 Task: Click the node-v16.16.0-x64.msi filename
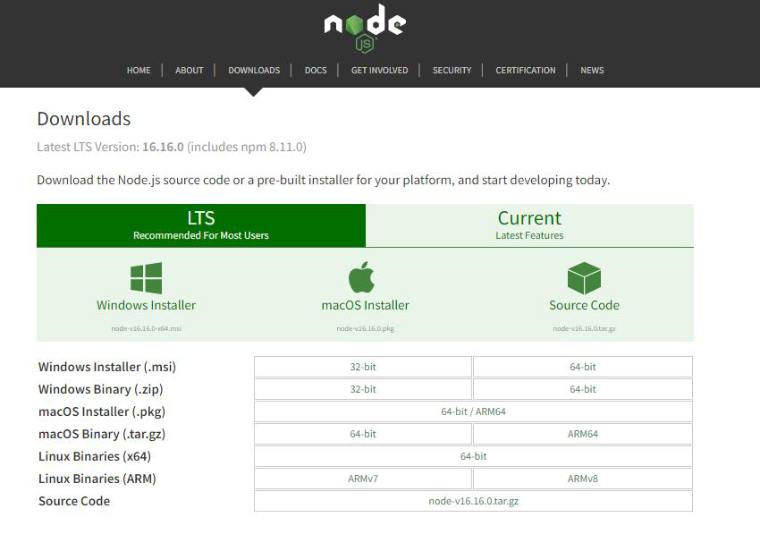(146, 329)
